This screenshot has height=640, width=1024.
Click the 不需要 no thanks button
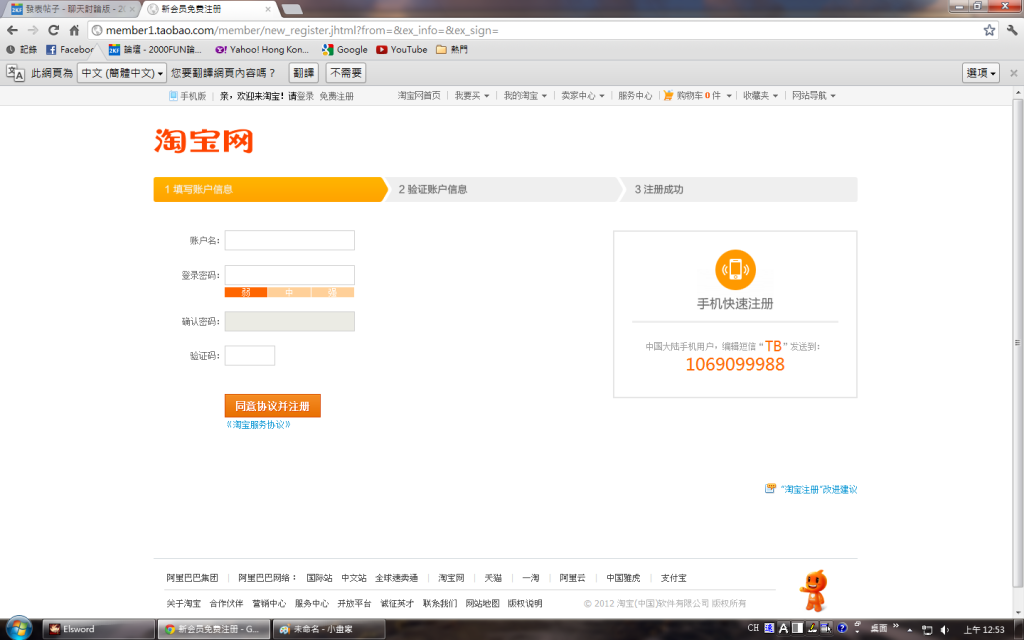(x=346, y=73)
